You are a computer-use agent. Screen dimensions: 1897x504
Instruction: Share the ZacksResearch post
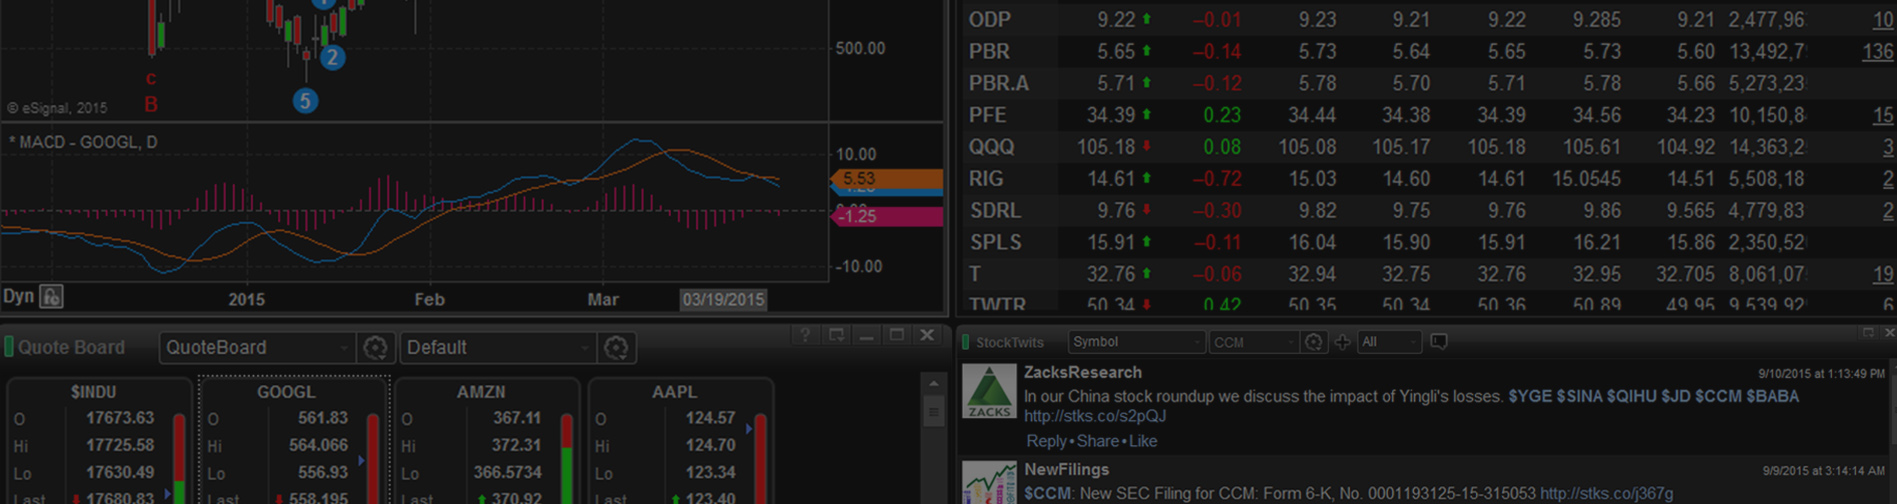pyautogui.click(x=1097, y=441)
